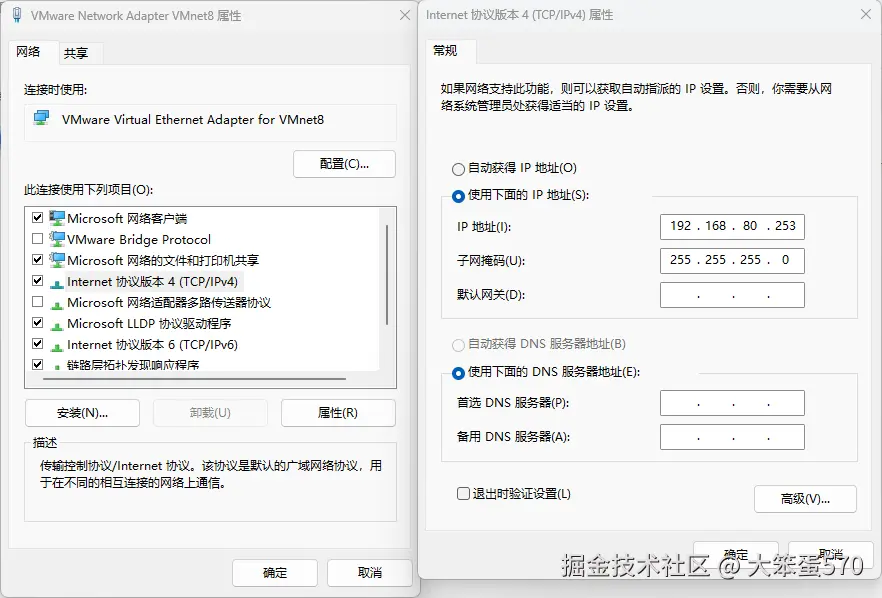Cancel VMnet8 properties with 取消
This screenshot has width=882, height=598.
click(x=370, y=573)
